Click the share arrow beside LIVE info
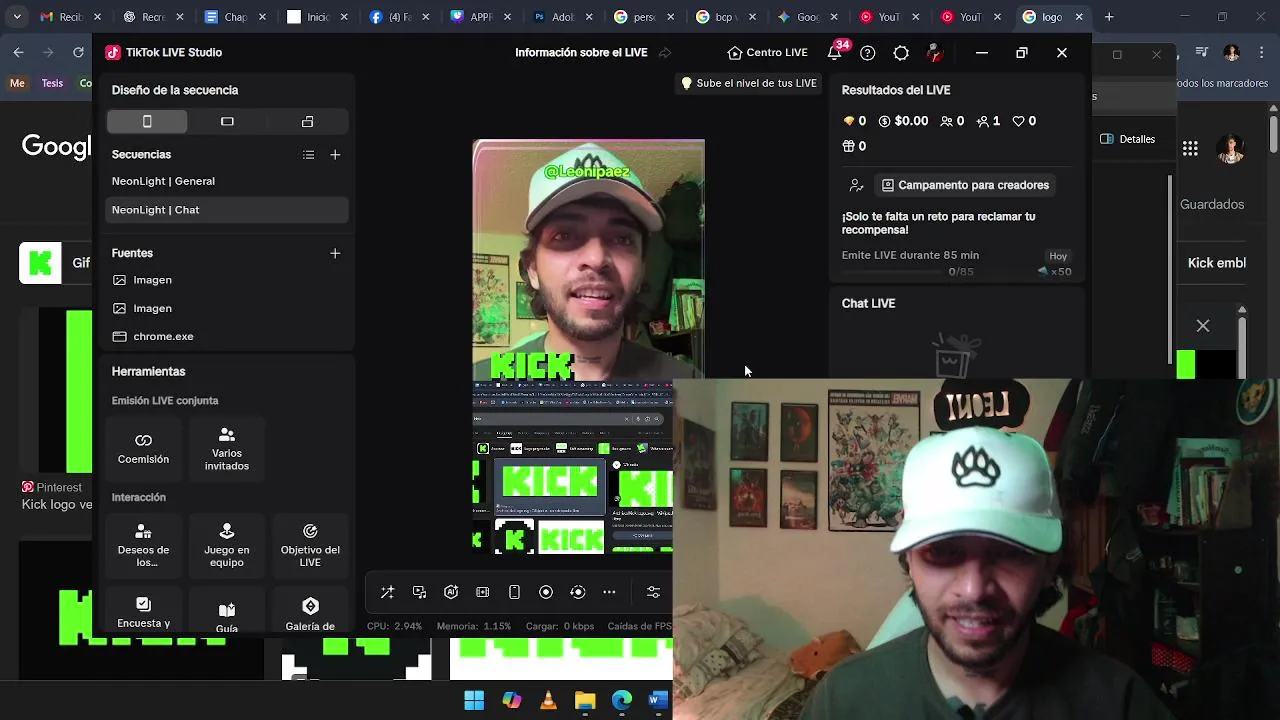This screenshot has width=1280, height=720. coord(665,53)
